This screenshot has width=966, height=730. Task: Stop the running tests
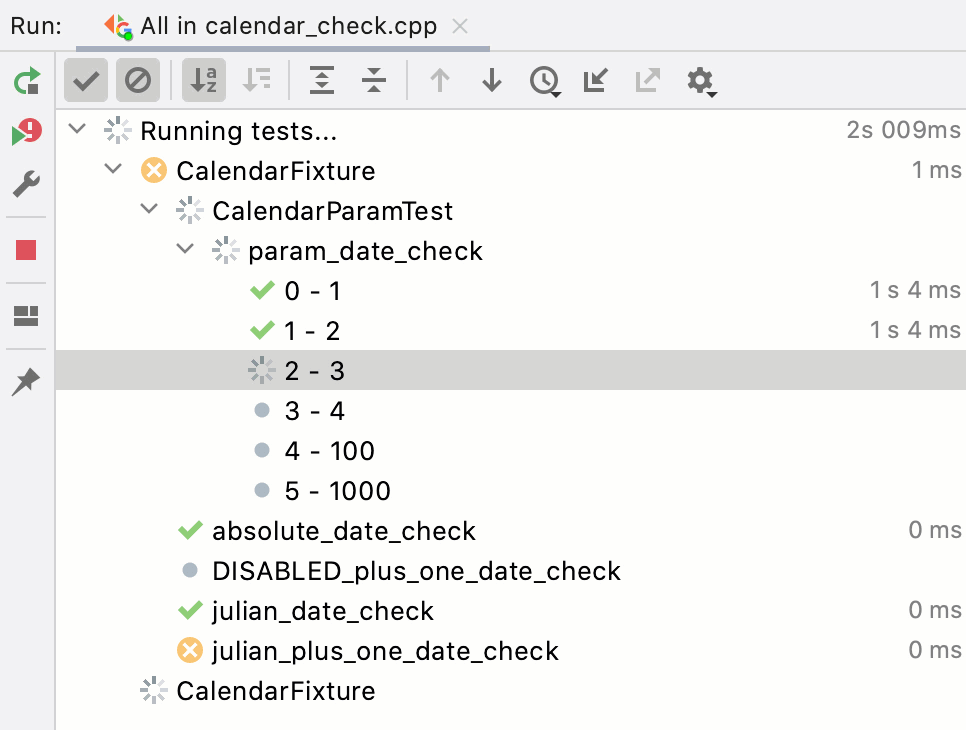point(26,250)
